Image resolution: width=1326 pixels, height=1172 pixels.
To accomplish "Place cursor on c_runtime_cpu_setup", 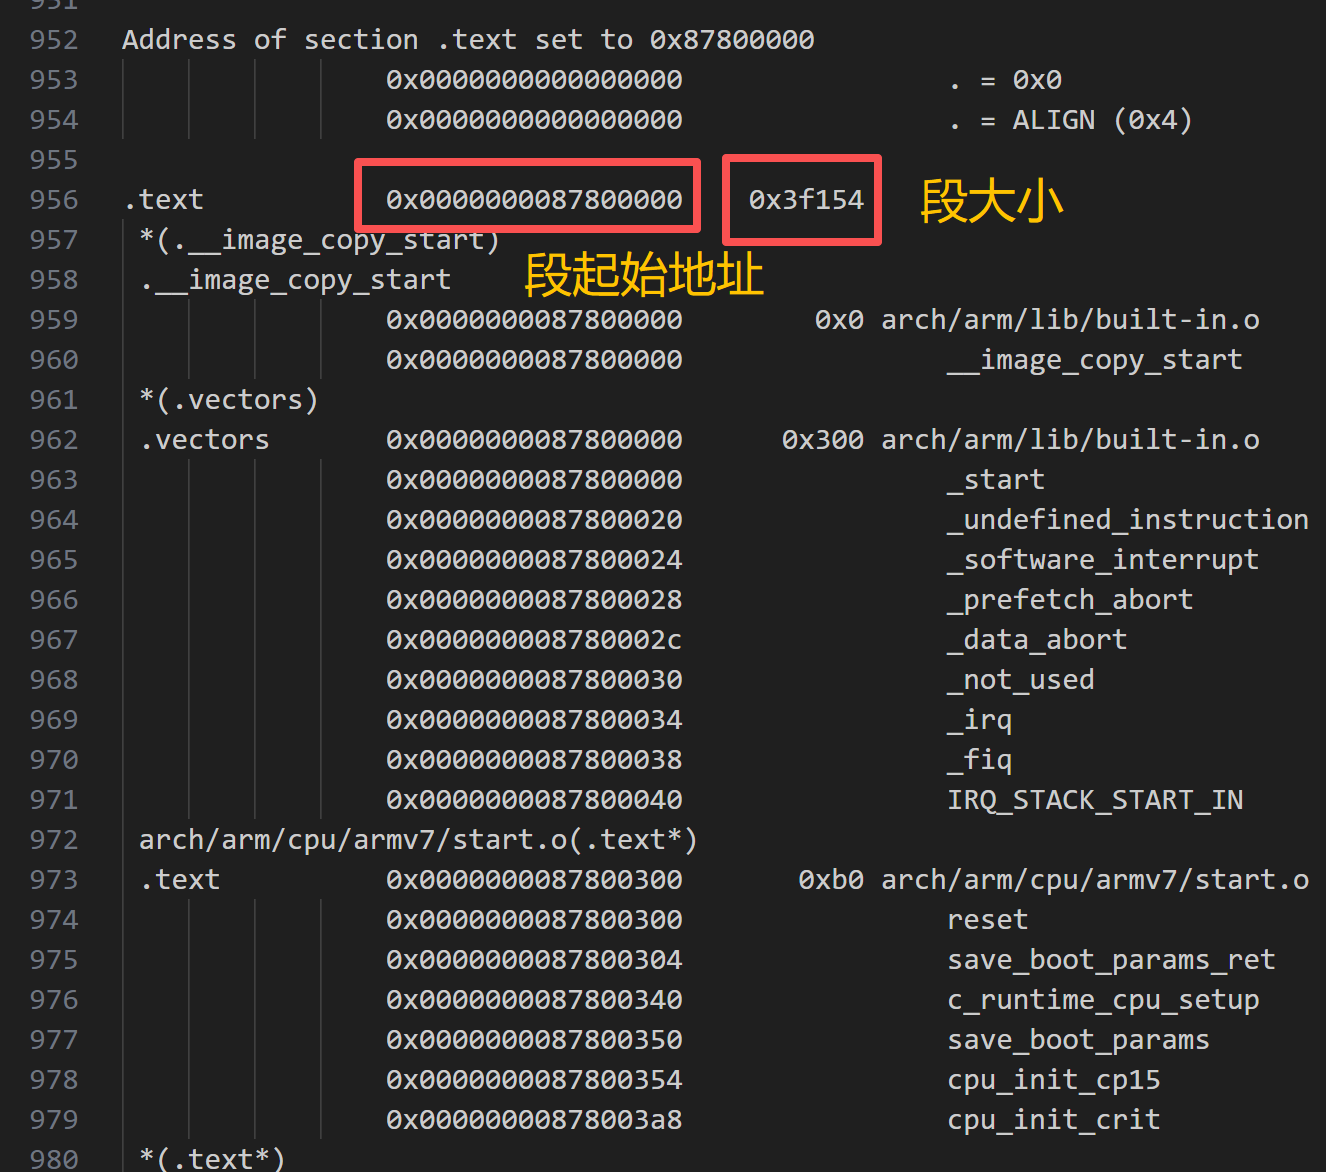I will click(x=1102, y=1000).
